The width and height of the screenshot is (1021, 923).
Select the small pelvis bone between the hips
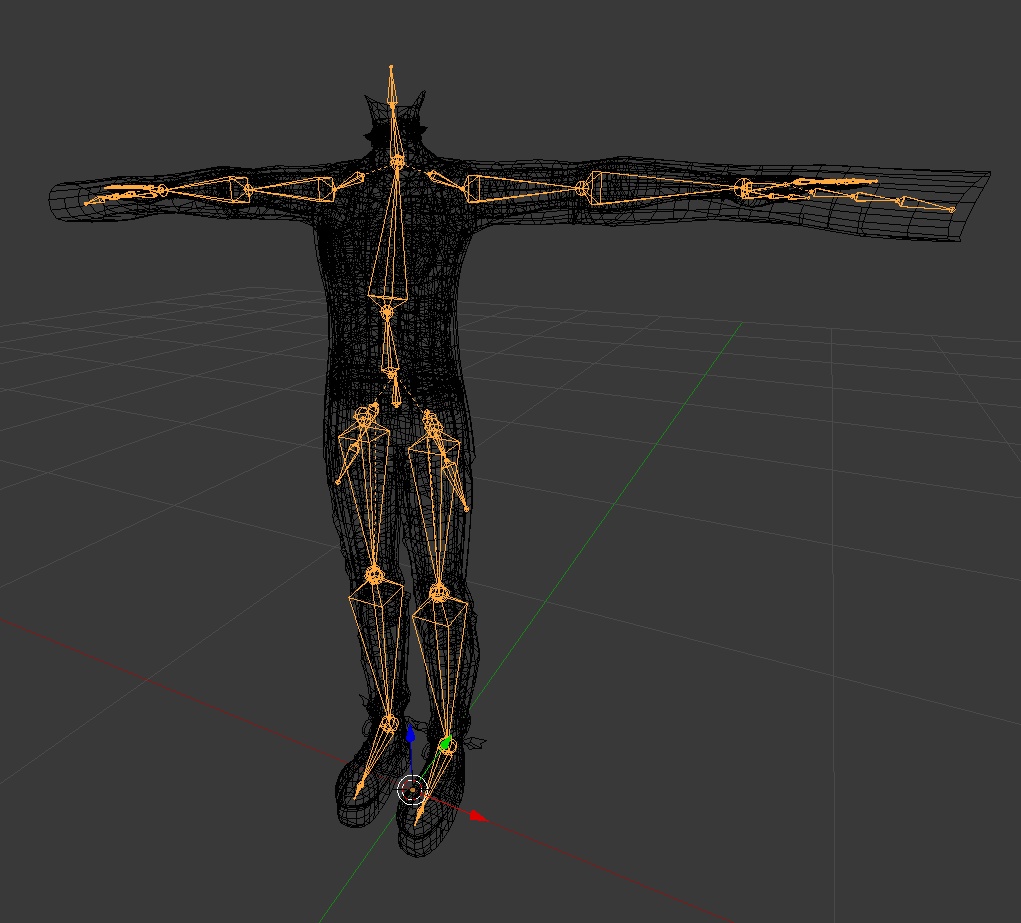click(x=395, y=391)
